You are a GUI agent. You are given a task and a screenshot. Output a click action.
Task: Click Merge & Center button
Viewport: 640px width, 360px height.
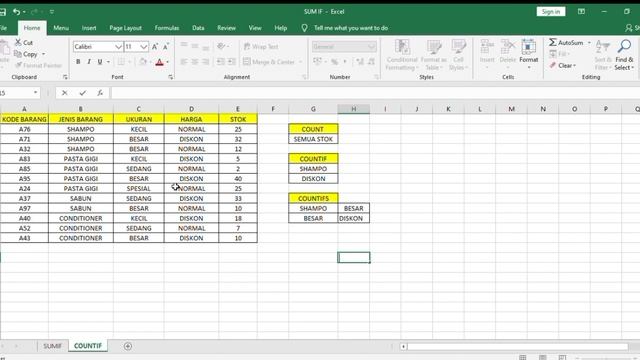(x=269, y=62)
